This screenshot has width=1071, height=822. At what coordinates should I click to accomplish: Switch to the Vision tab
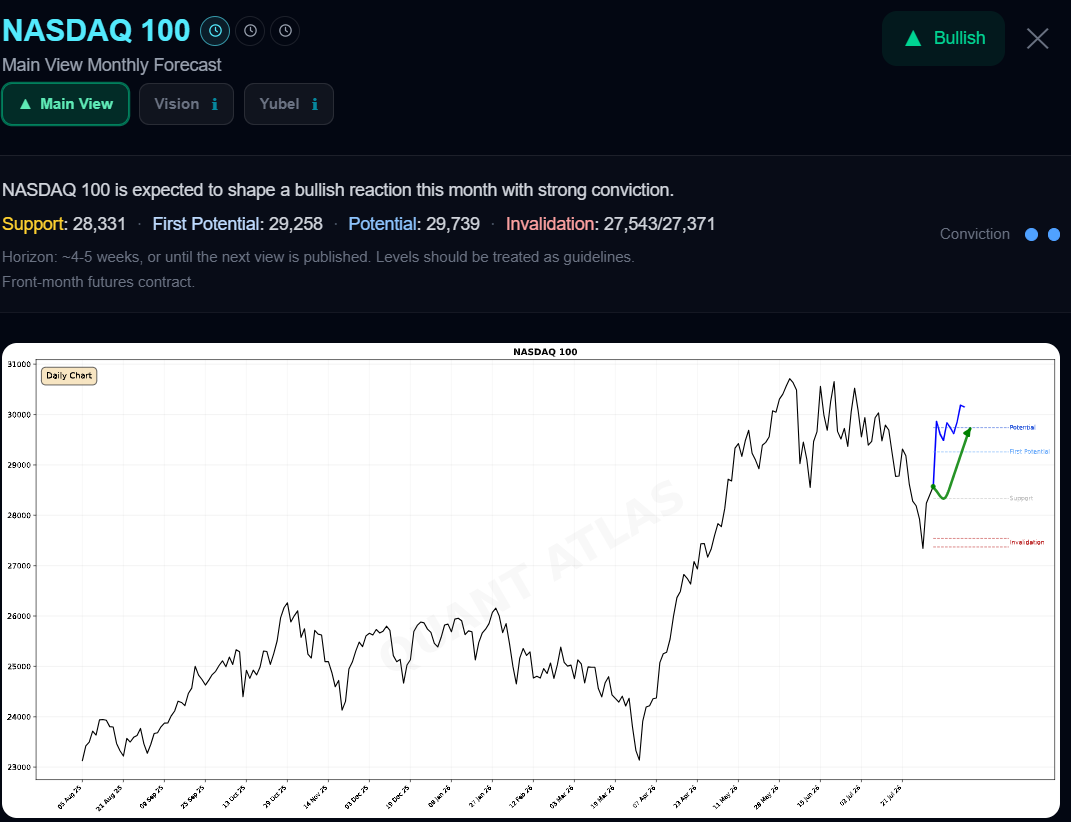[x=186, y=104]
